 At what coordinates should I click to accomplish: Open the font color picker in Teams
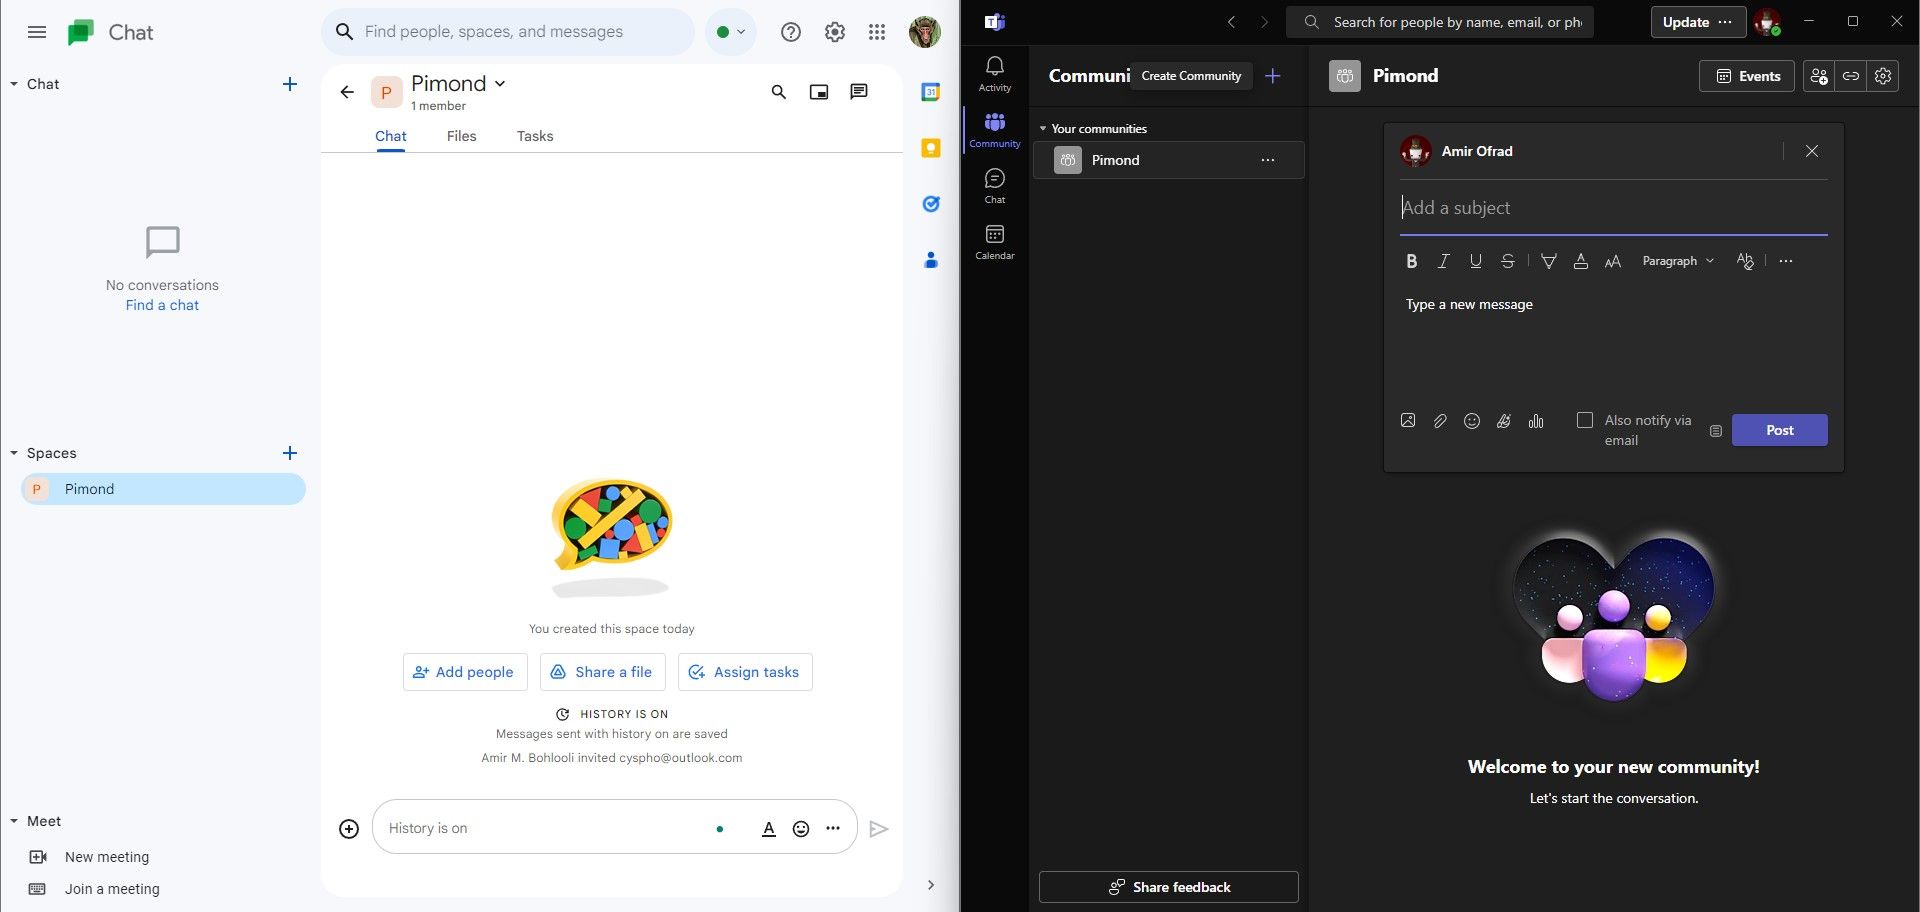(x=1580, y=261)
